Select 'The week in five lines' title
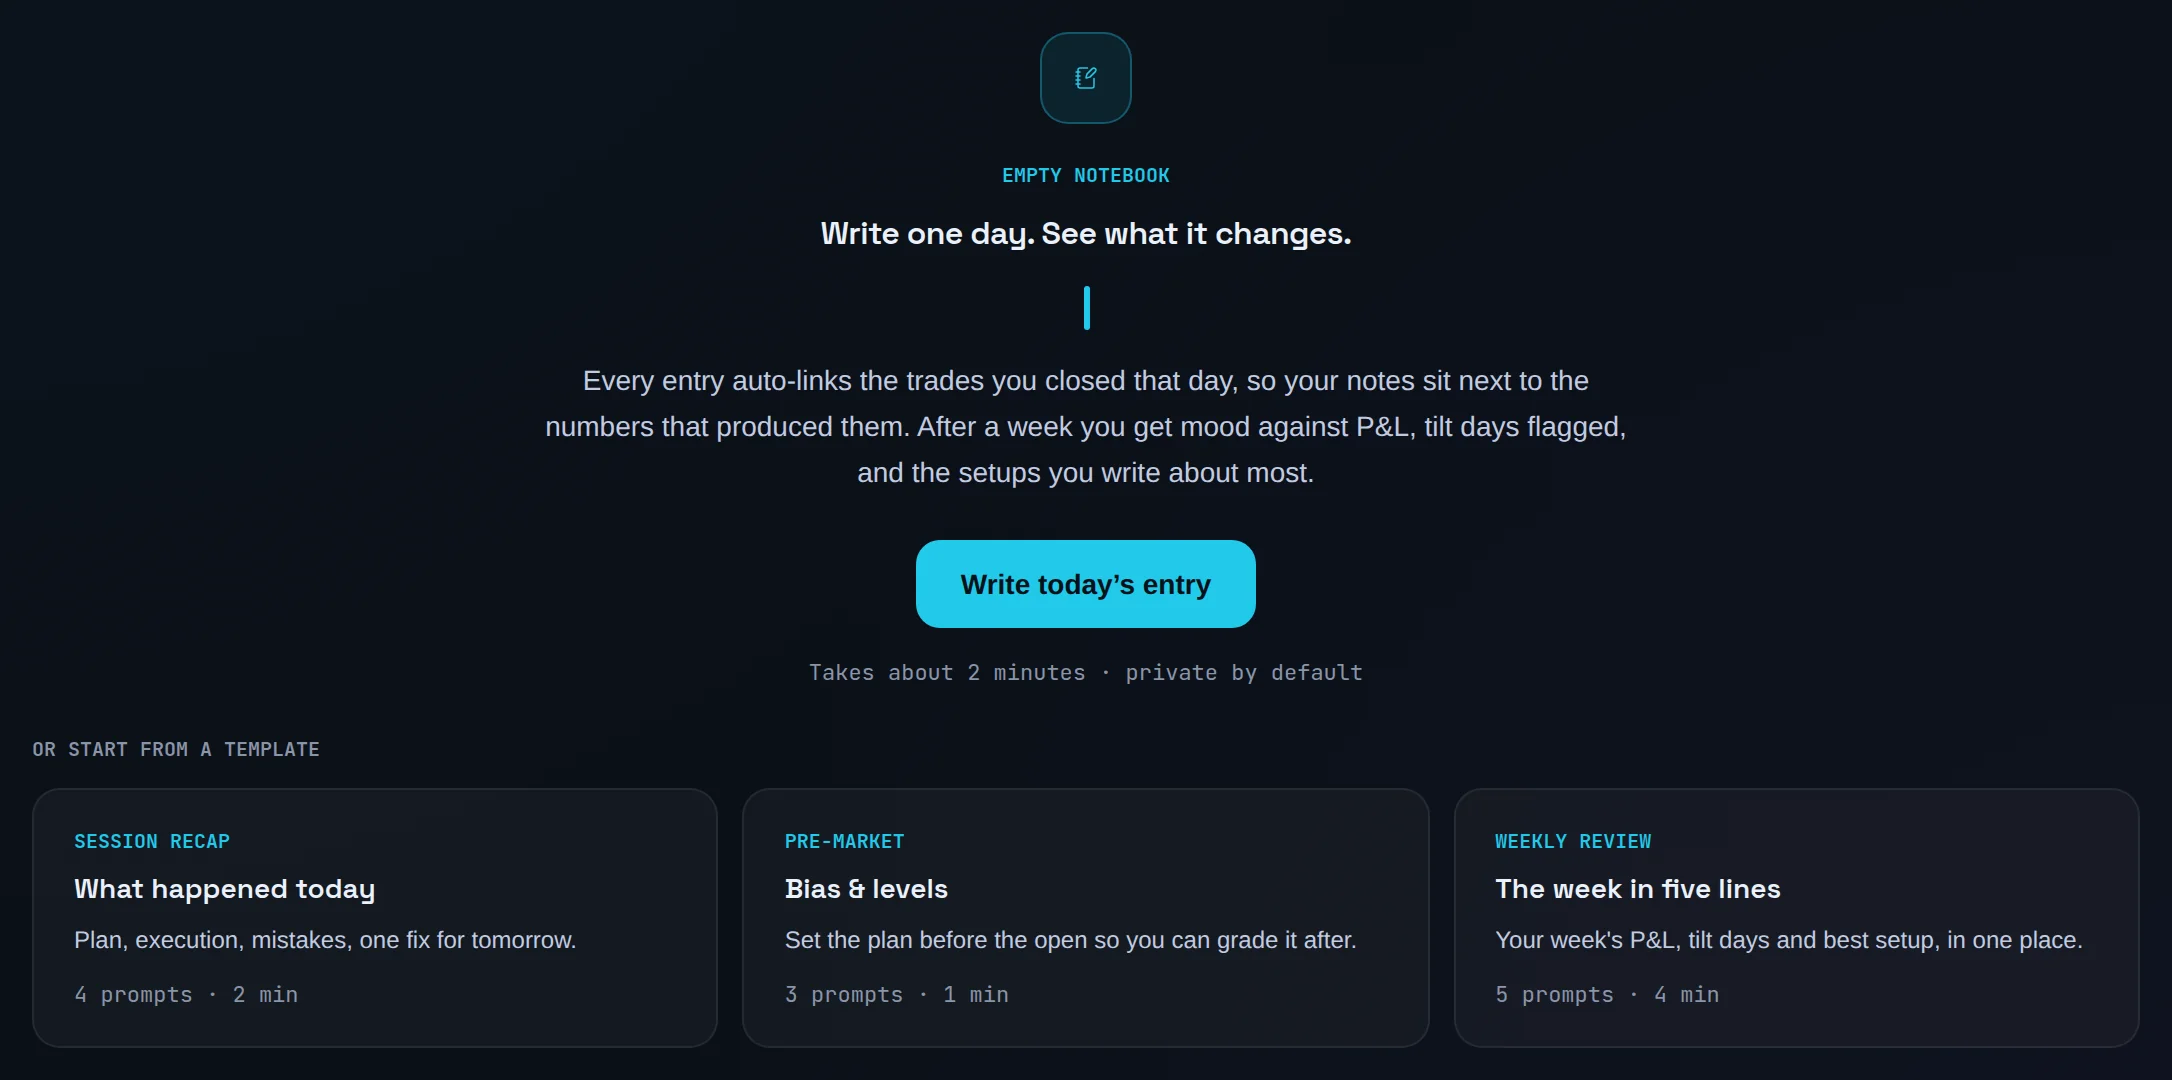Viewport: 2172px width, 1080px height. coord(1638,889)
